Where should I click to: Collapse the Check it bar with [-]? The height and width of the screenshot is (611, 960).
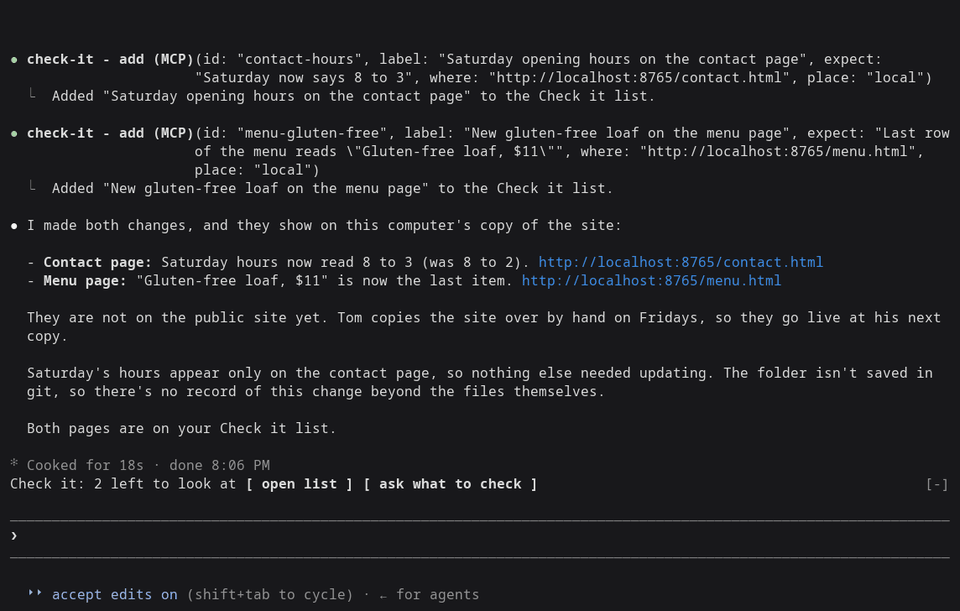[x=937, y=484]
